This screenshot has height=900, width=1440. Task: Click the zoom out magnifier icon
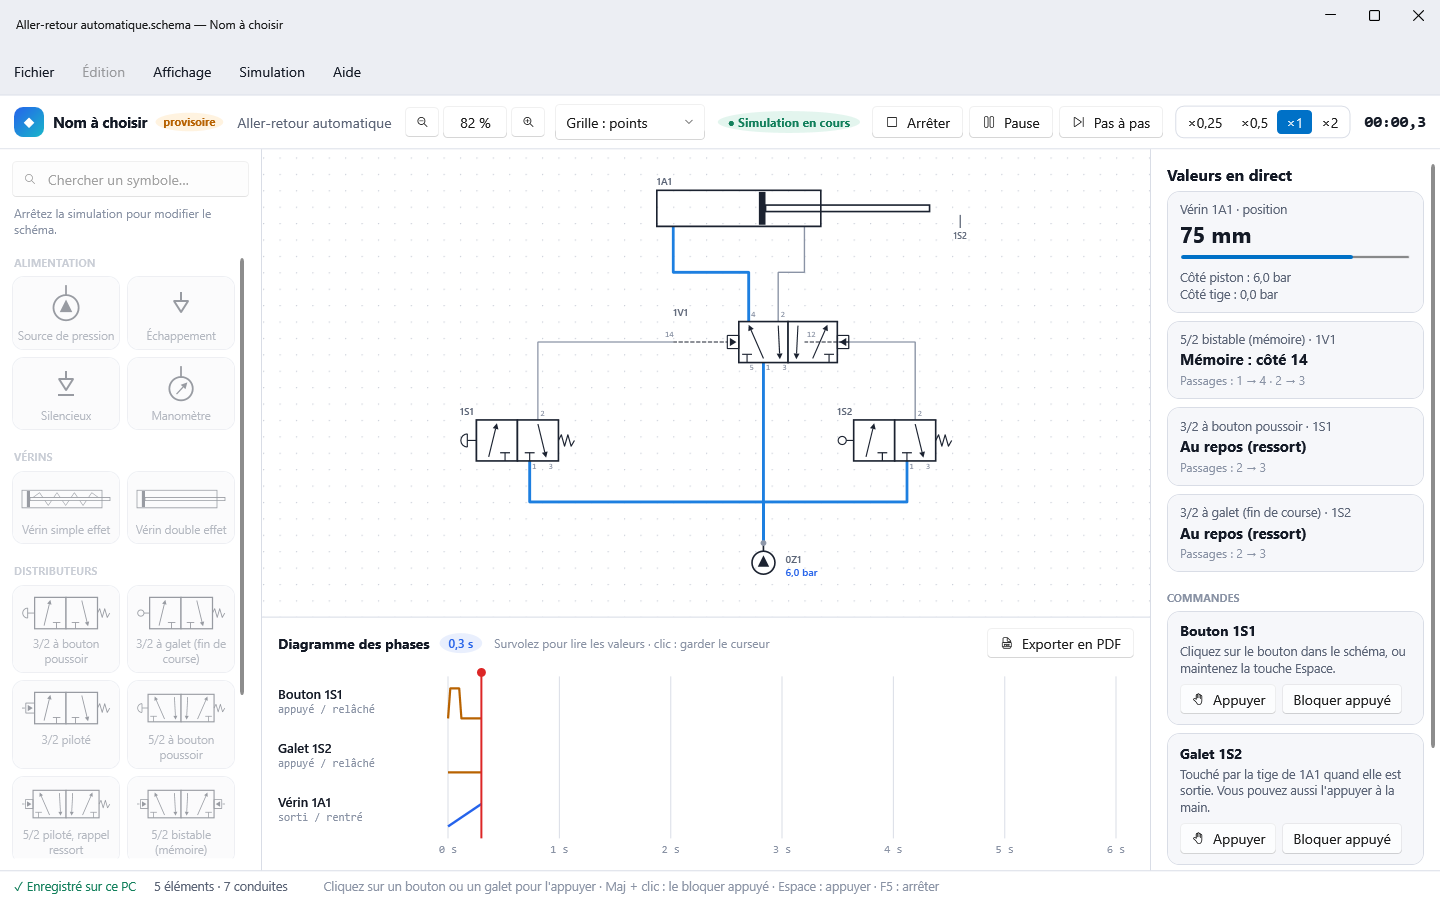pyautogui.click(x=422, y=122)
